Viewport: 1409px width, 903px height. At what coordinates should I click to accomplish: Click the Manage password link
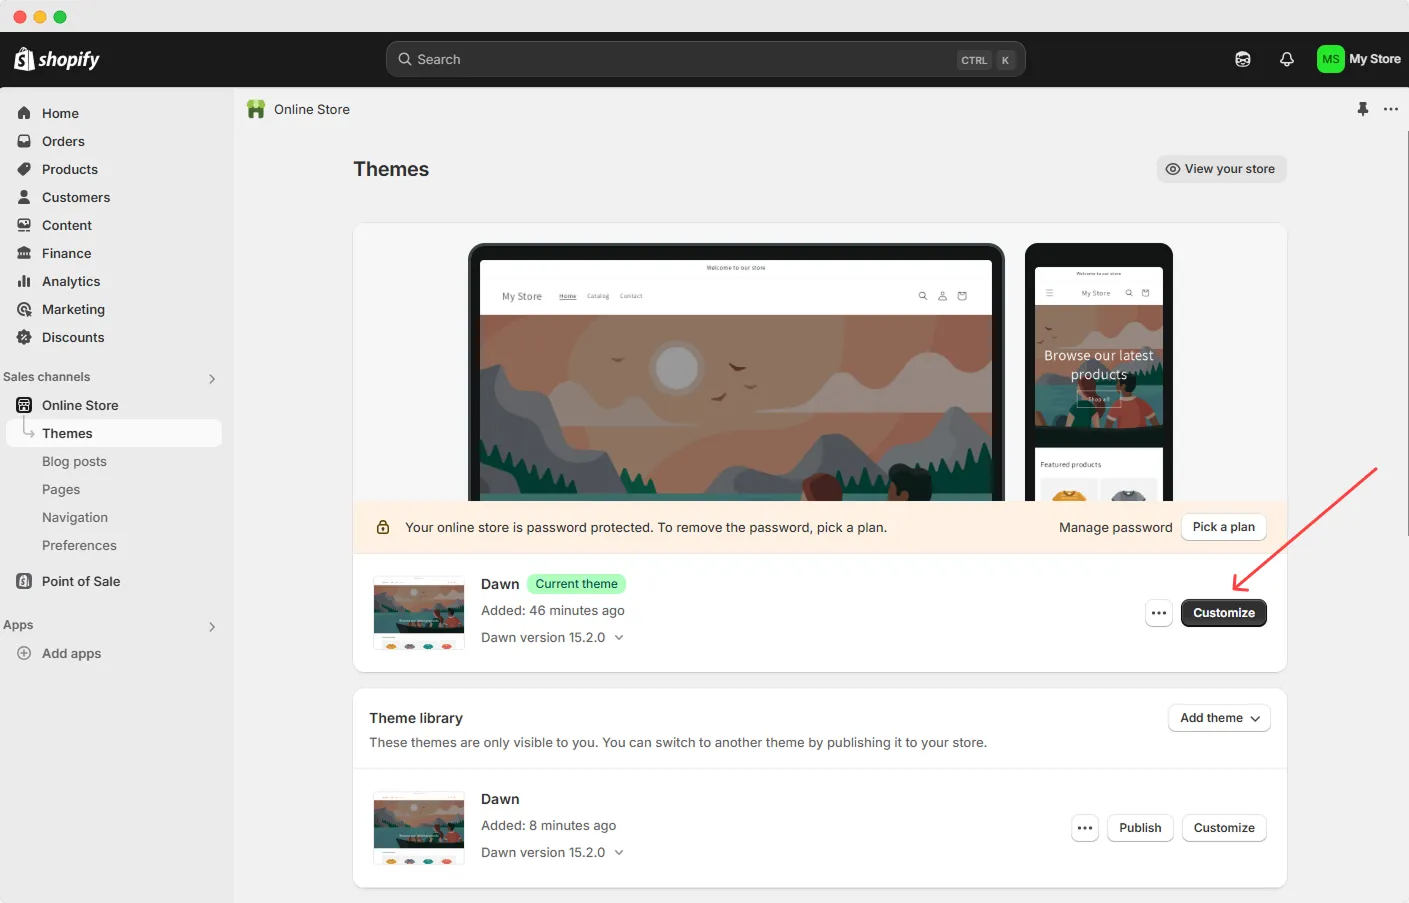(x=1115, y=527)
